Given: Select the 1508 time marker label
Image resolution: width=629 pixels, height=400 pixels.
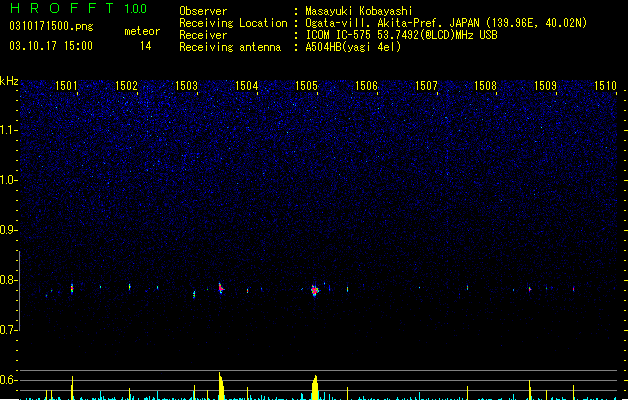Looking at the screenshot, I should click(x=485, y=86).
